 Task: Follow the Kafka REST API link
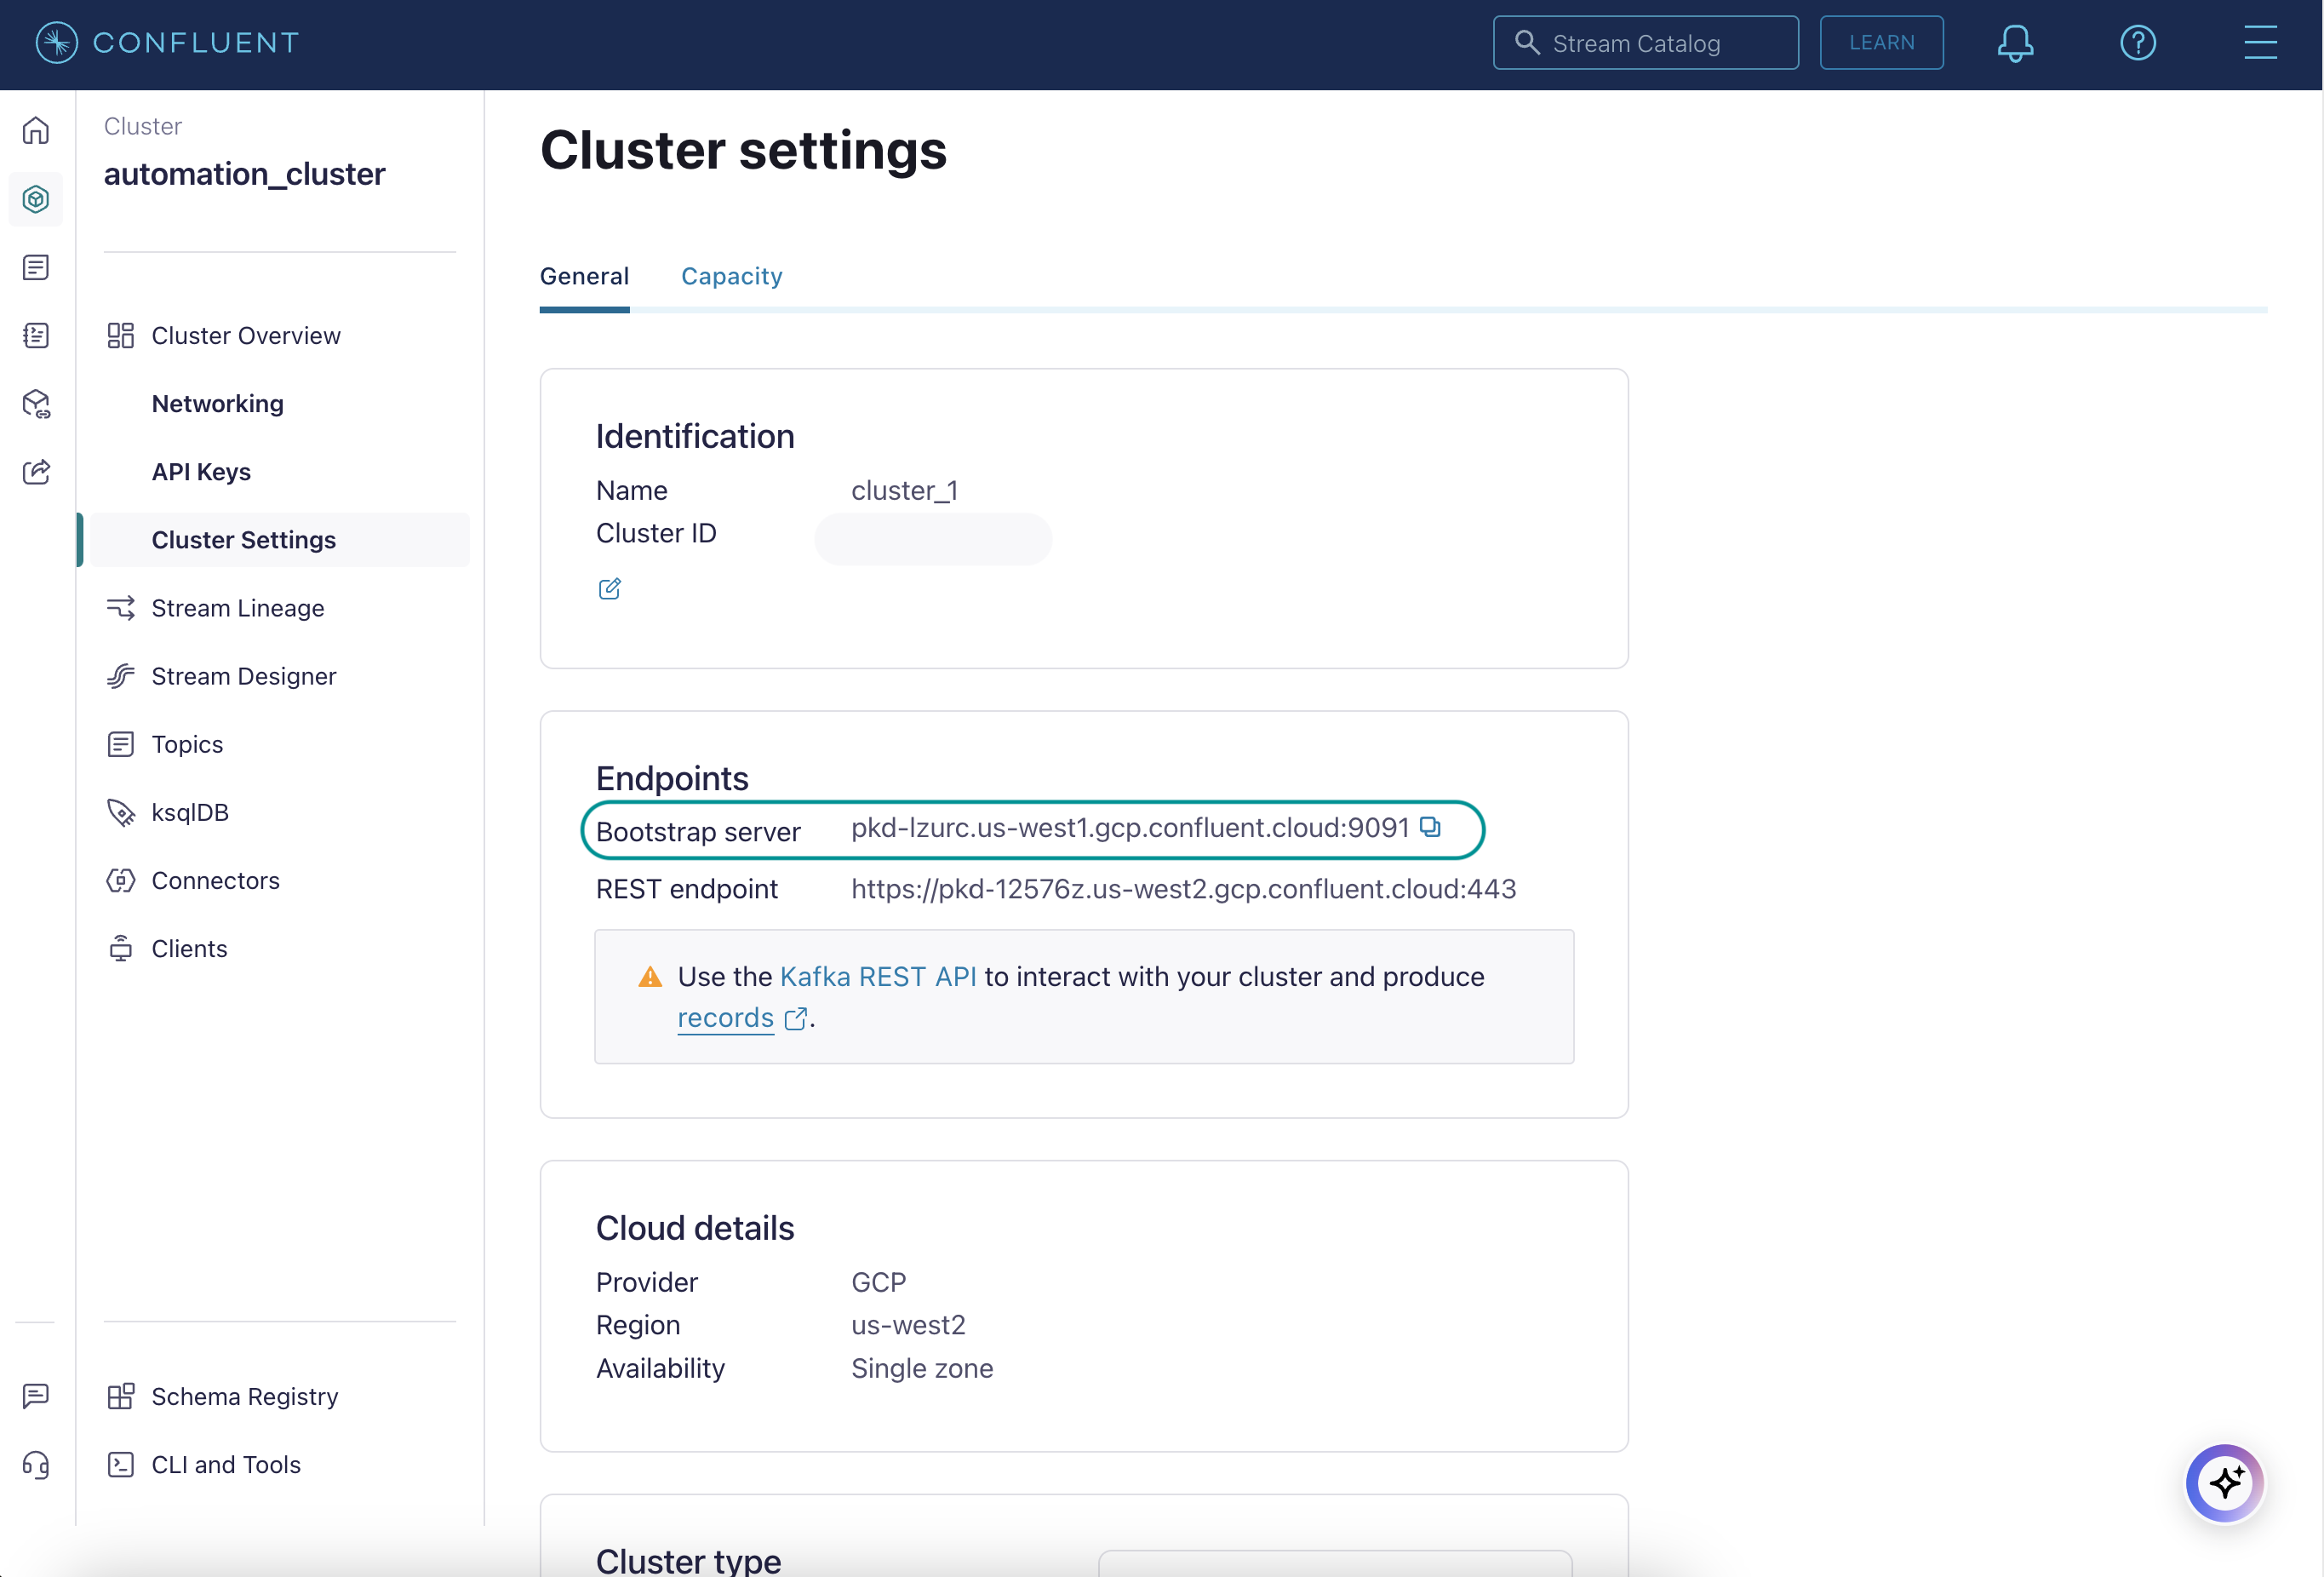point(878,976)
